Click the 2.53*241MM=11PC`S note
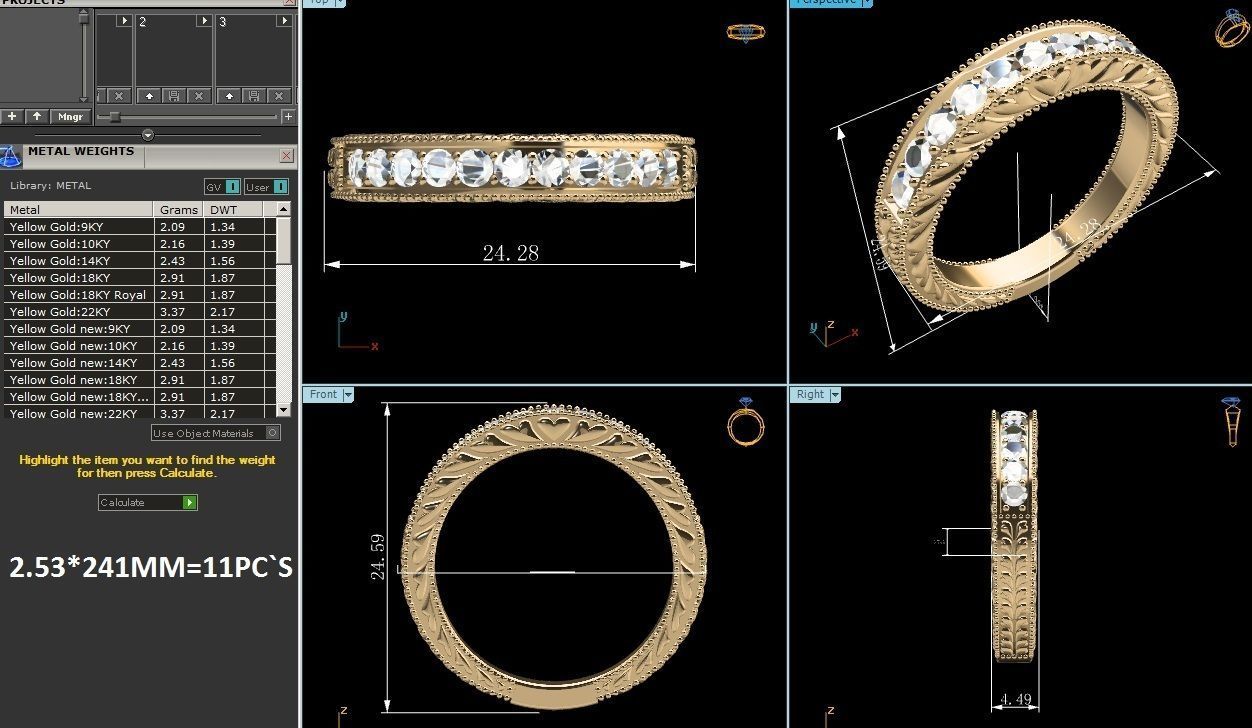This screenshot has height=728, width=1252. [x=151, y=567]
